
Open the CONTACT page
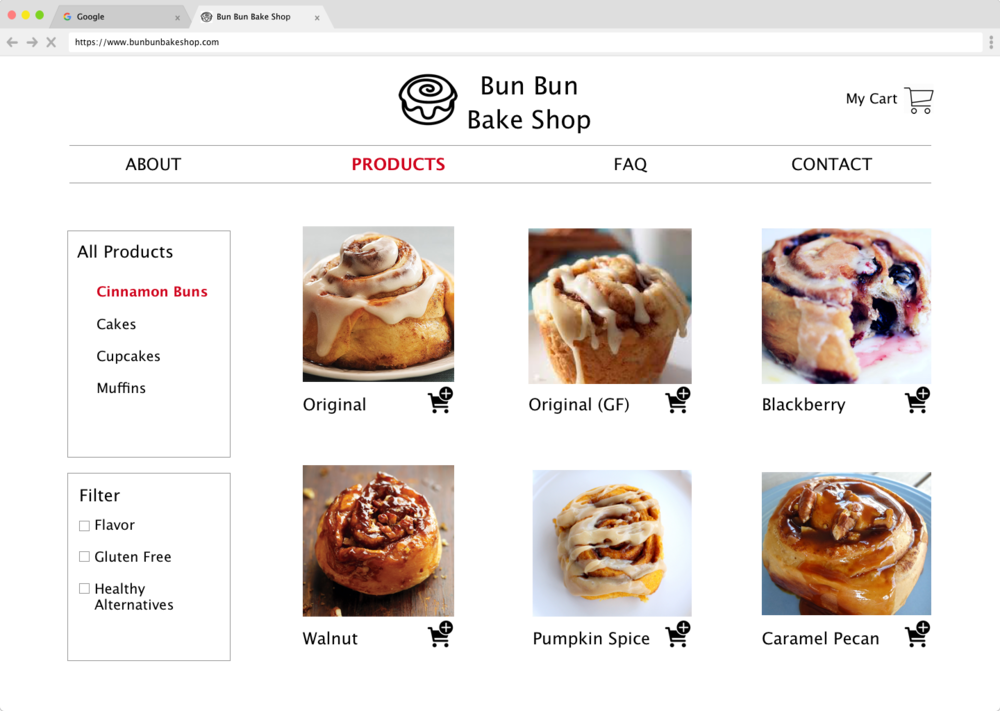tap(831, 165)
